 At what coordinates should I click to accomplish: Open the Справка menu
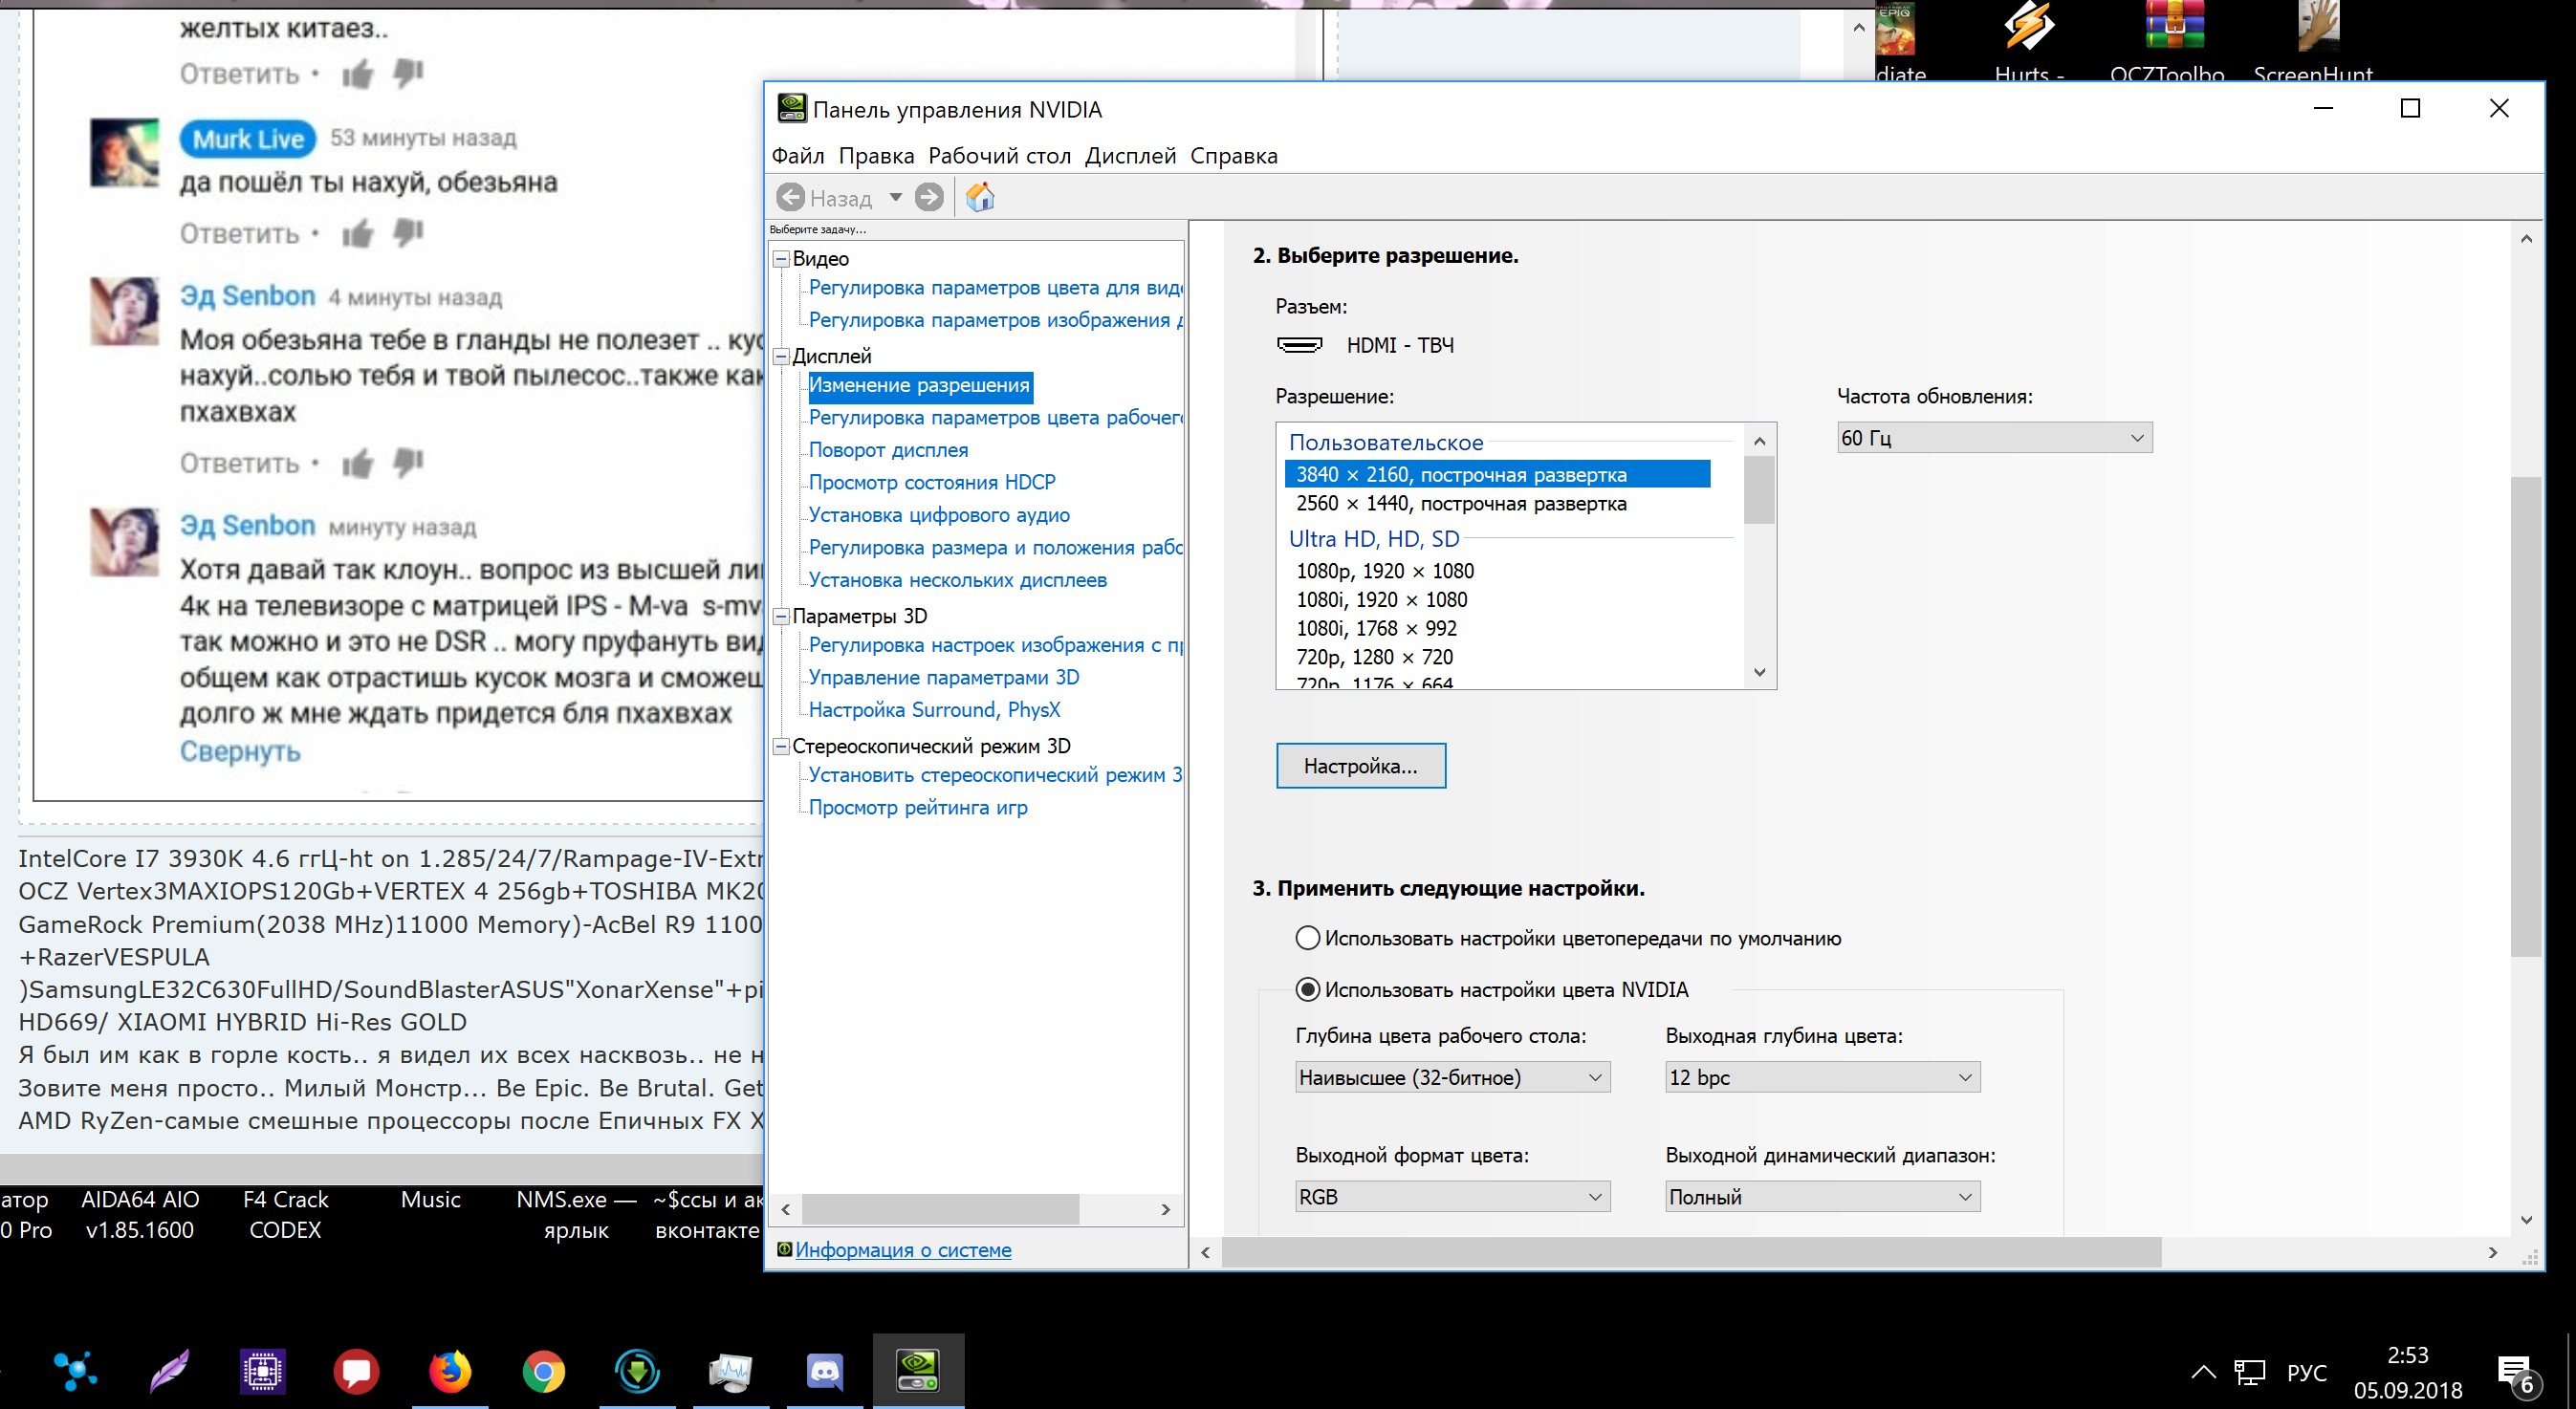(1233, 156)
